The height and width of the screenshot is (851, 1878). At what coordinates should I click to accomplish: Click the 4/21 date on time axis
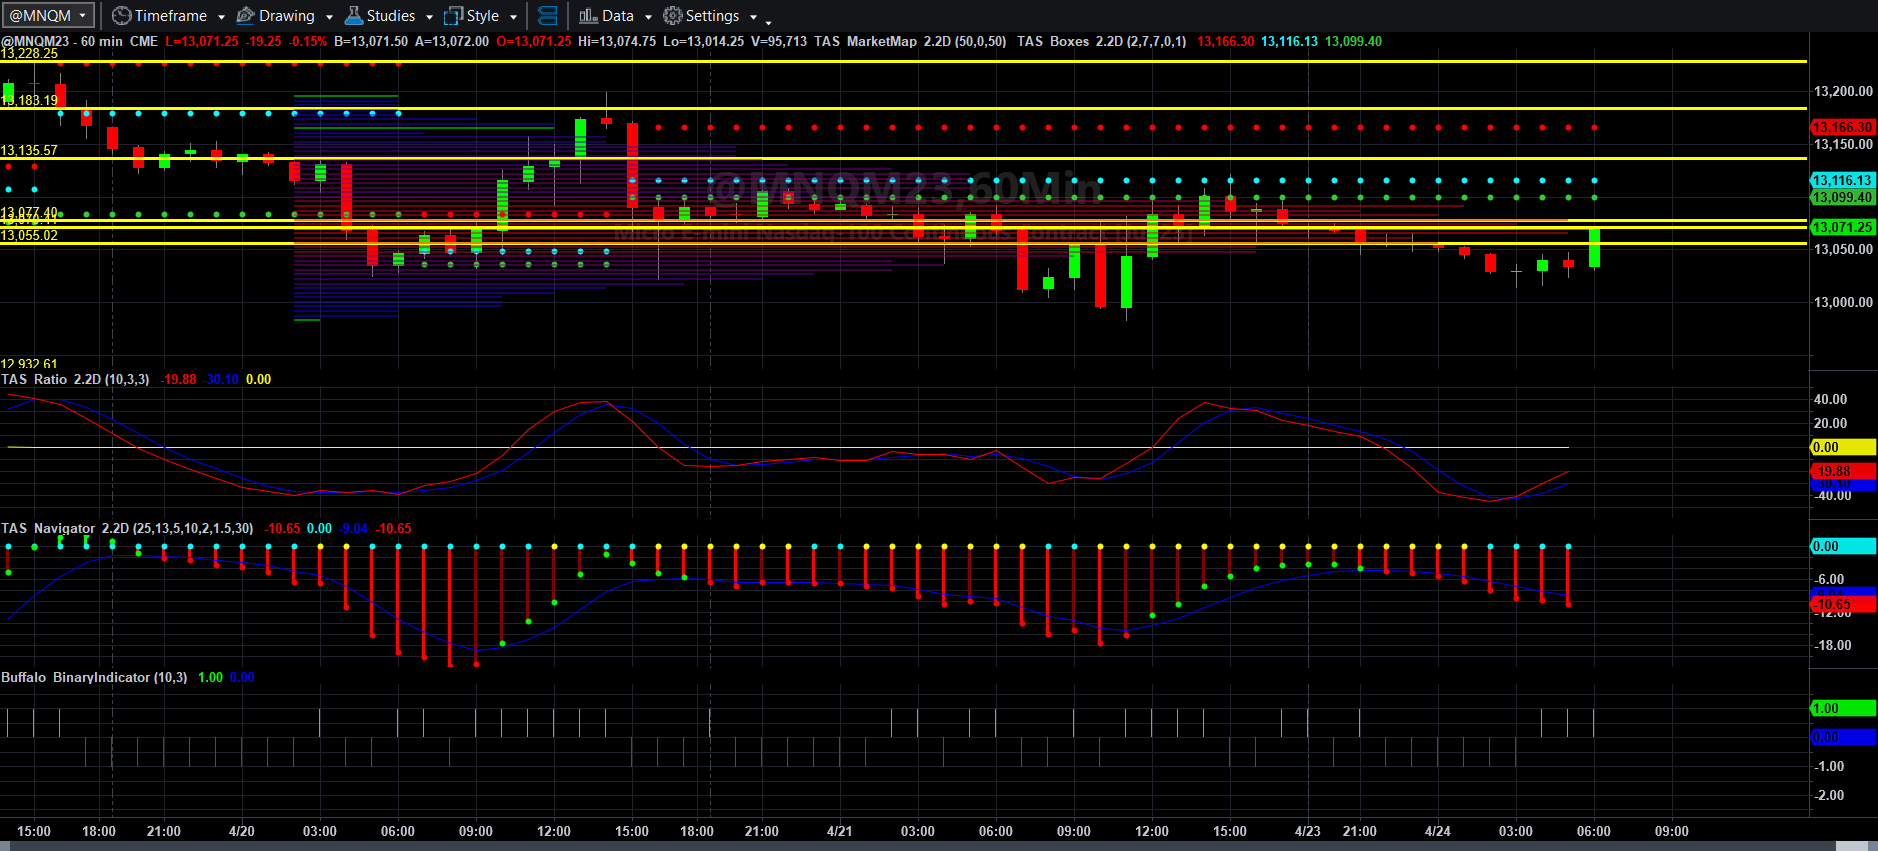840,831
